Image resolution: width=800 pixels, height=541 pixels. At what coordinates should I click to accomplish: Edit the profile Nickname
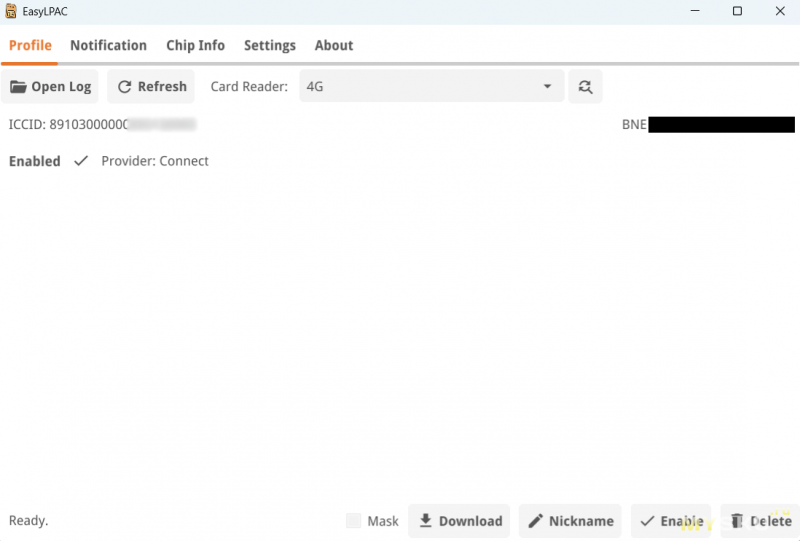pos(570,521)
